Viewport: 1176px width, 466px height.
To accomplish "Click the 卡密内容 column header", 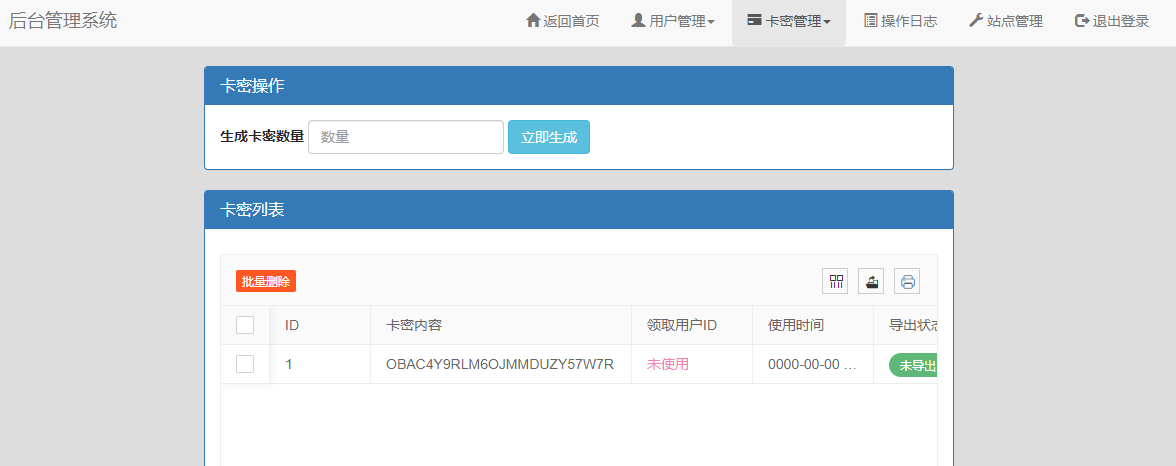I will [414, 325].
